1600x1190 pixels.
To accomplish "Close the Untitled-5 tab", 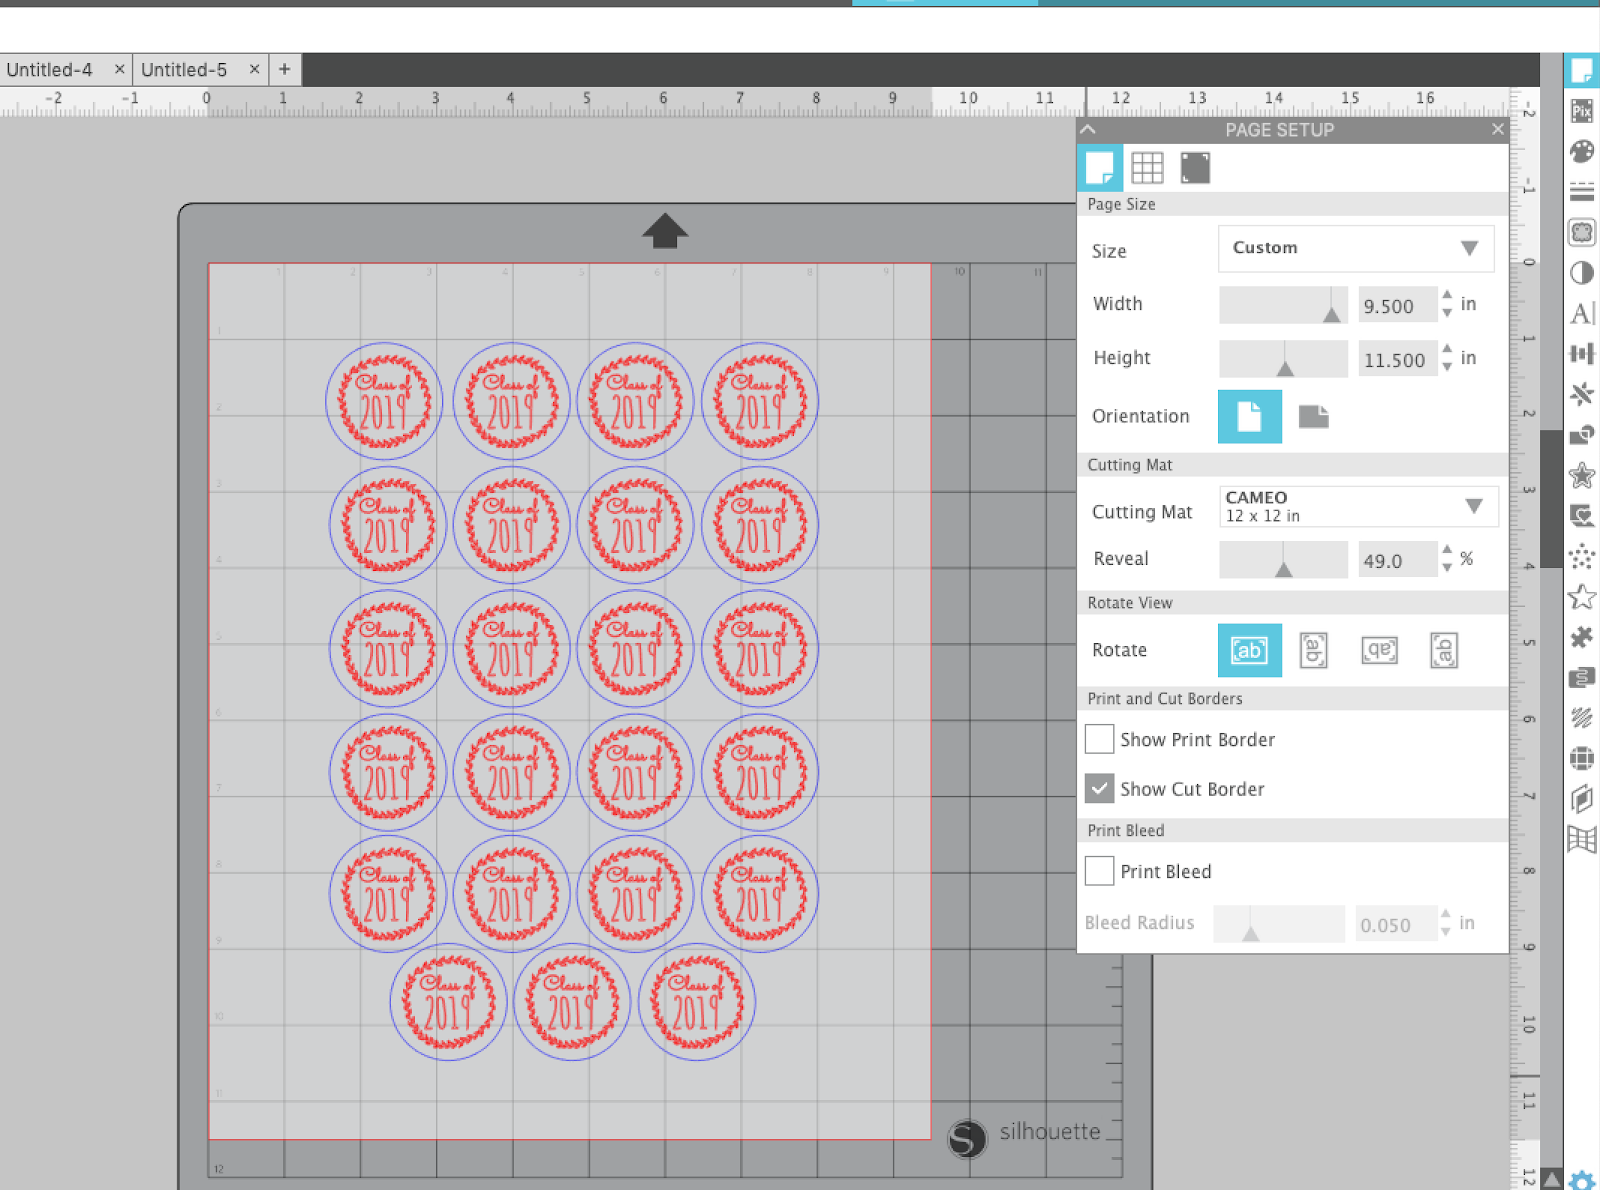I will [254, 69].
